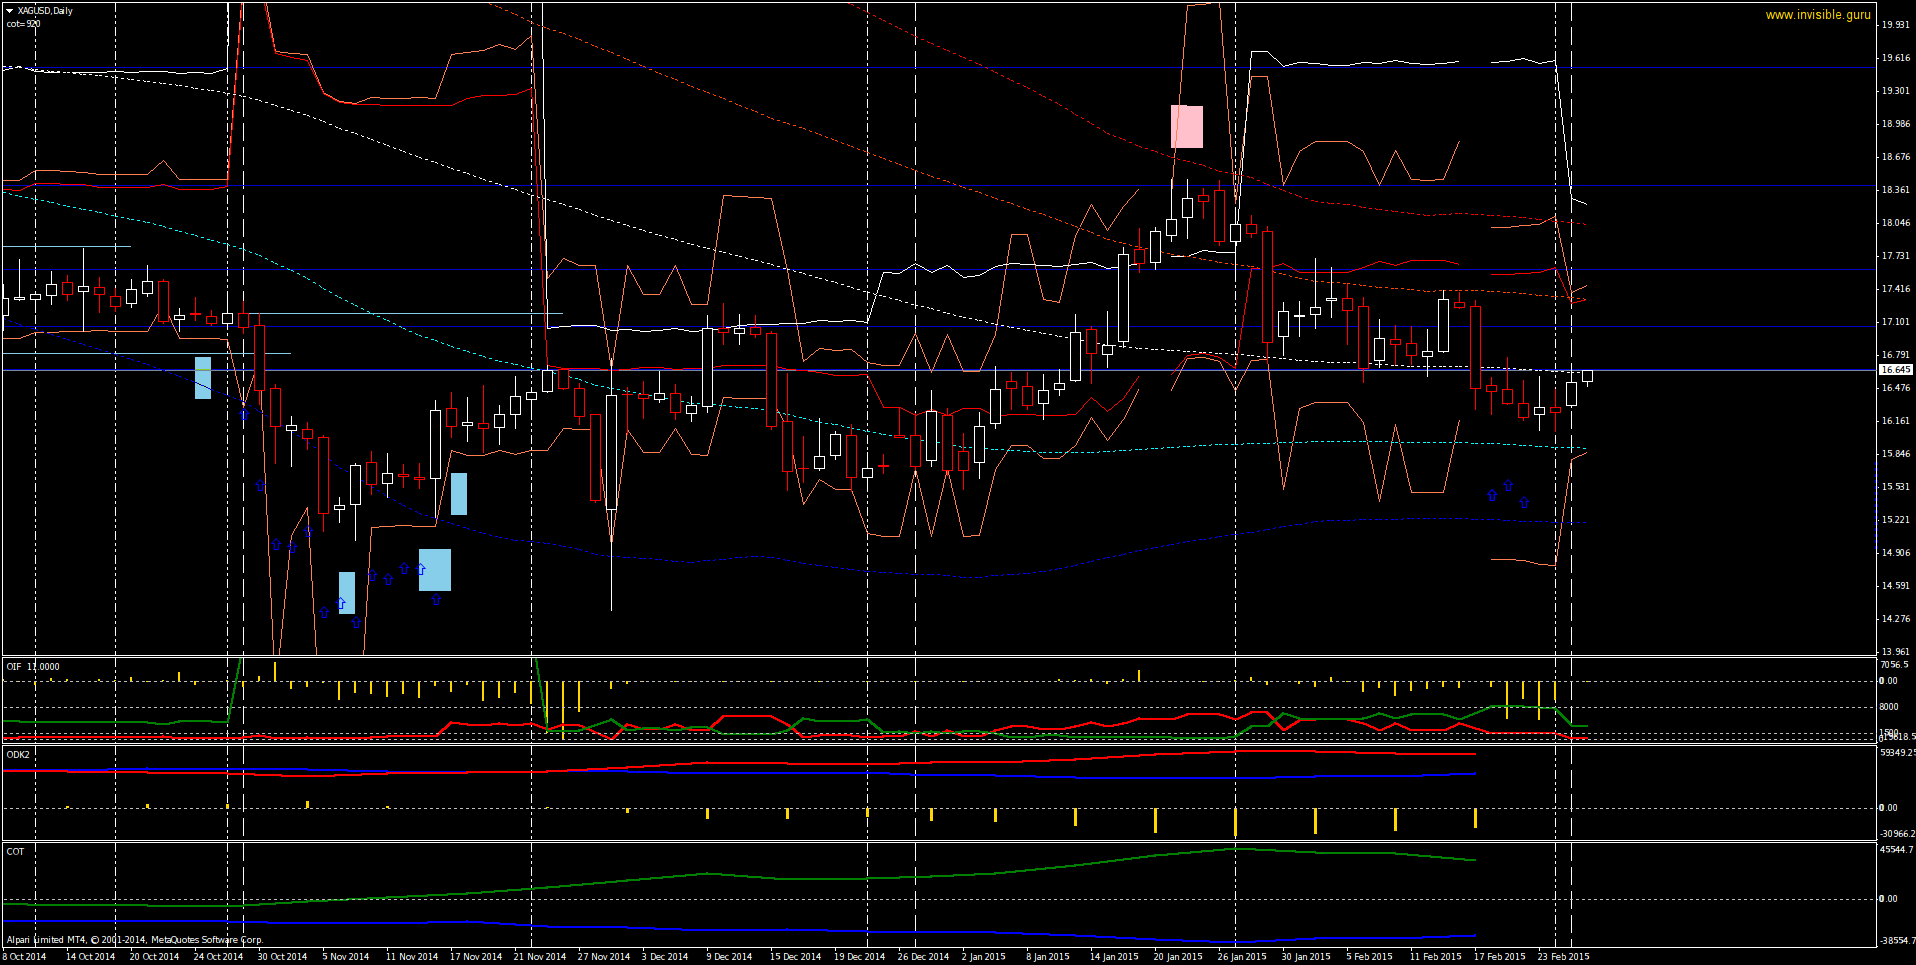Select the pink rectangle object on the chart
This screenshot has height=965, width=1916.
coord(1187,127)
